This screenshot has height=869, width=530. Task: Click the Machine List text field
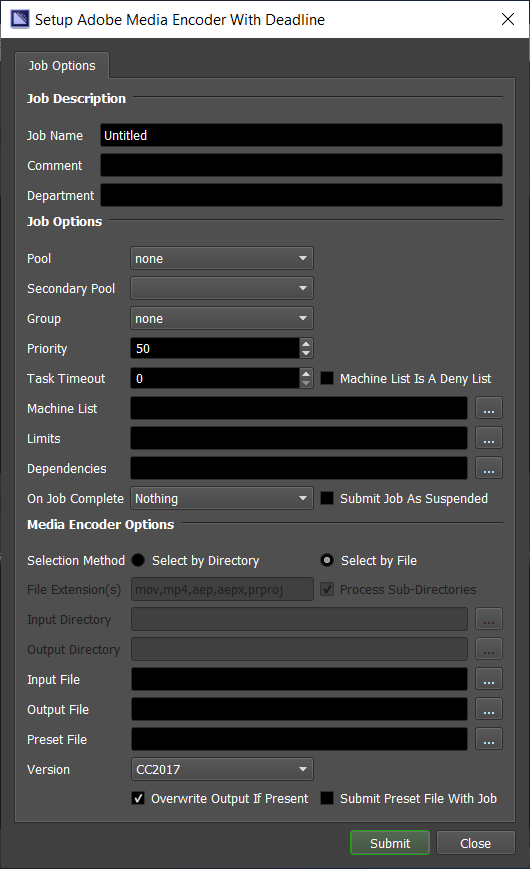(299, 408)
